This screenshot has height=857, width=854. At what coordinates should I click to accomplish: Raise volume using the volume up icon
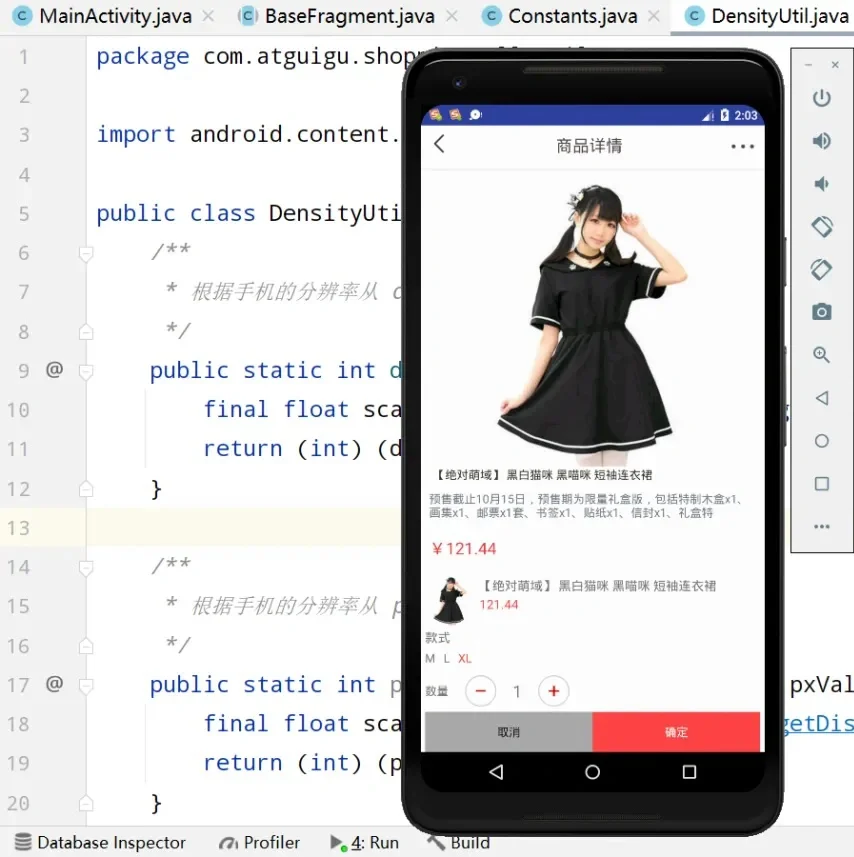[x=821, y=141]
